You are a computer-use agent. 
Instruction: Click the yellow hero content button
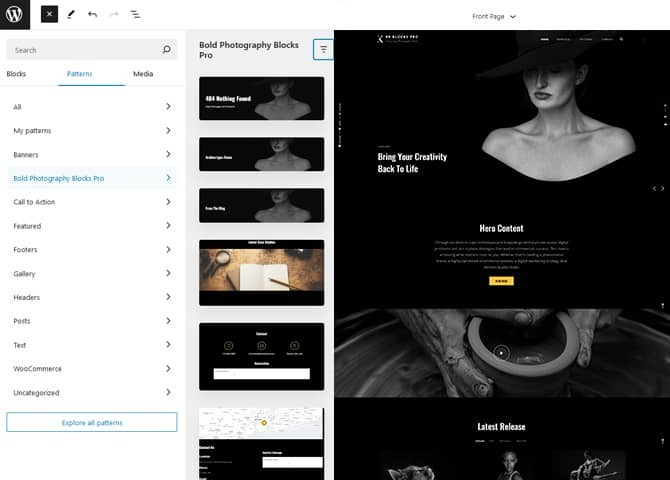tap(501, 281)
